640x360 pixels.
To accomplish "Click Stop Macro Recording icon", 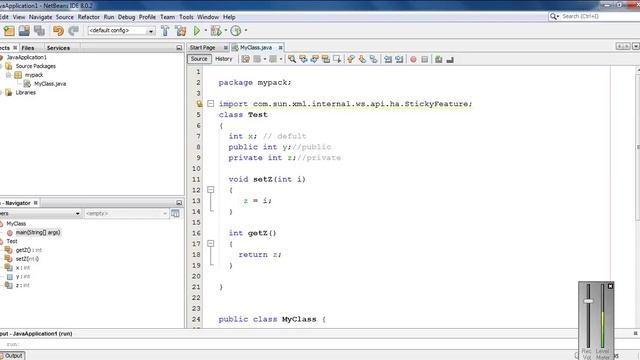I will 424,59.
